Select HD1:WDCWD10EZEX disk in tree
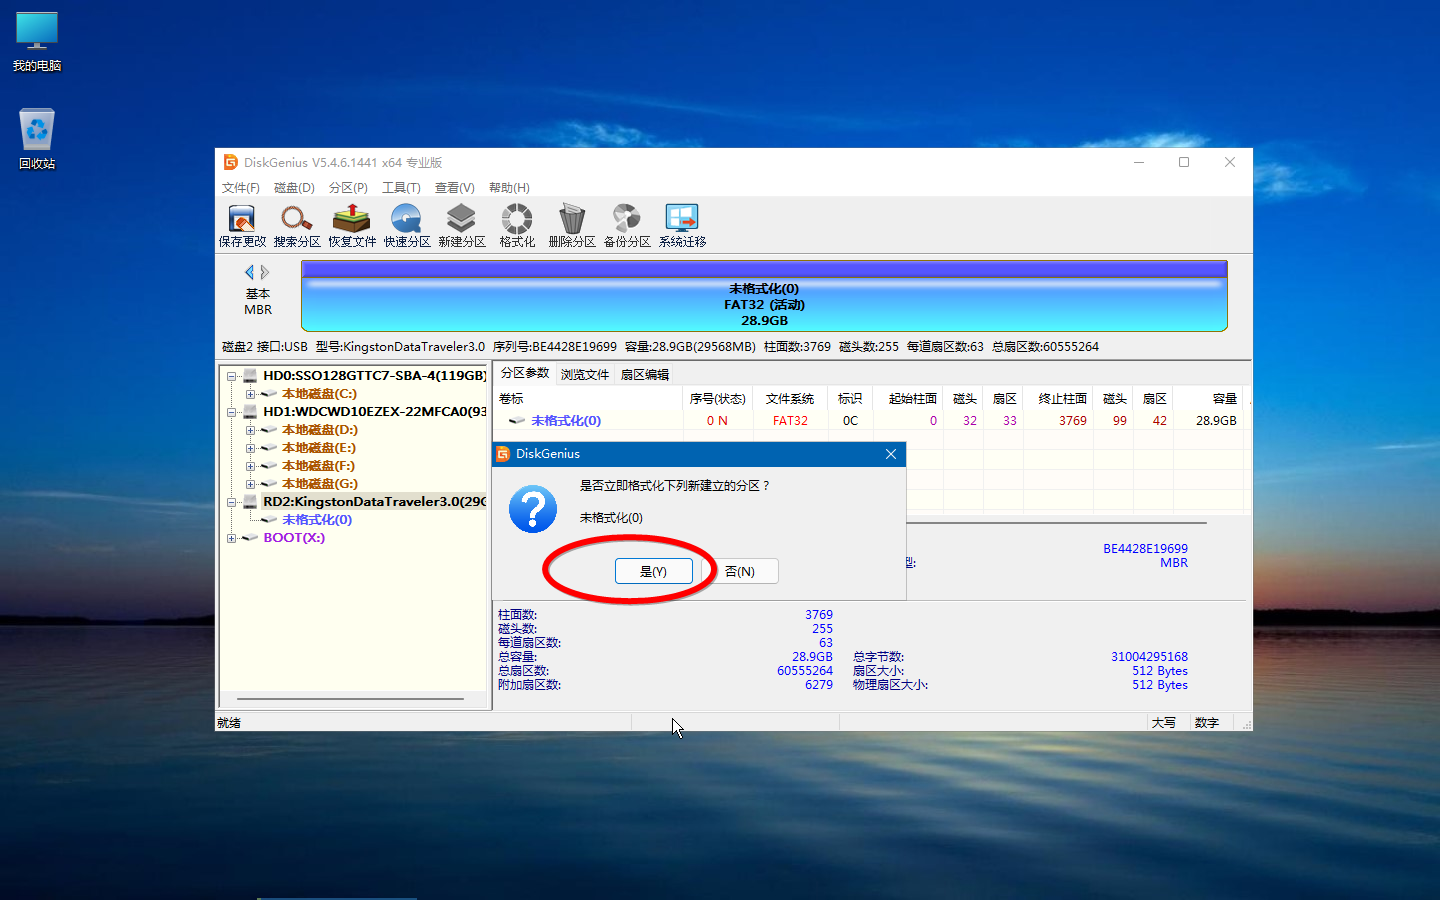 pos(374,412)
